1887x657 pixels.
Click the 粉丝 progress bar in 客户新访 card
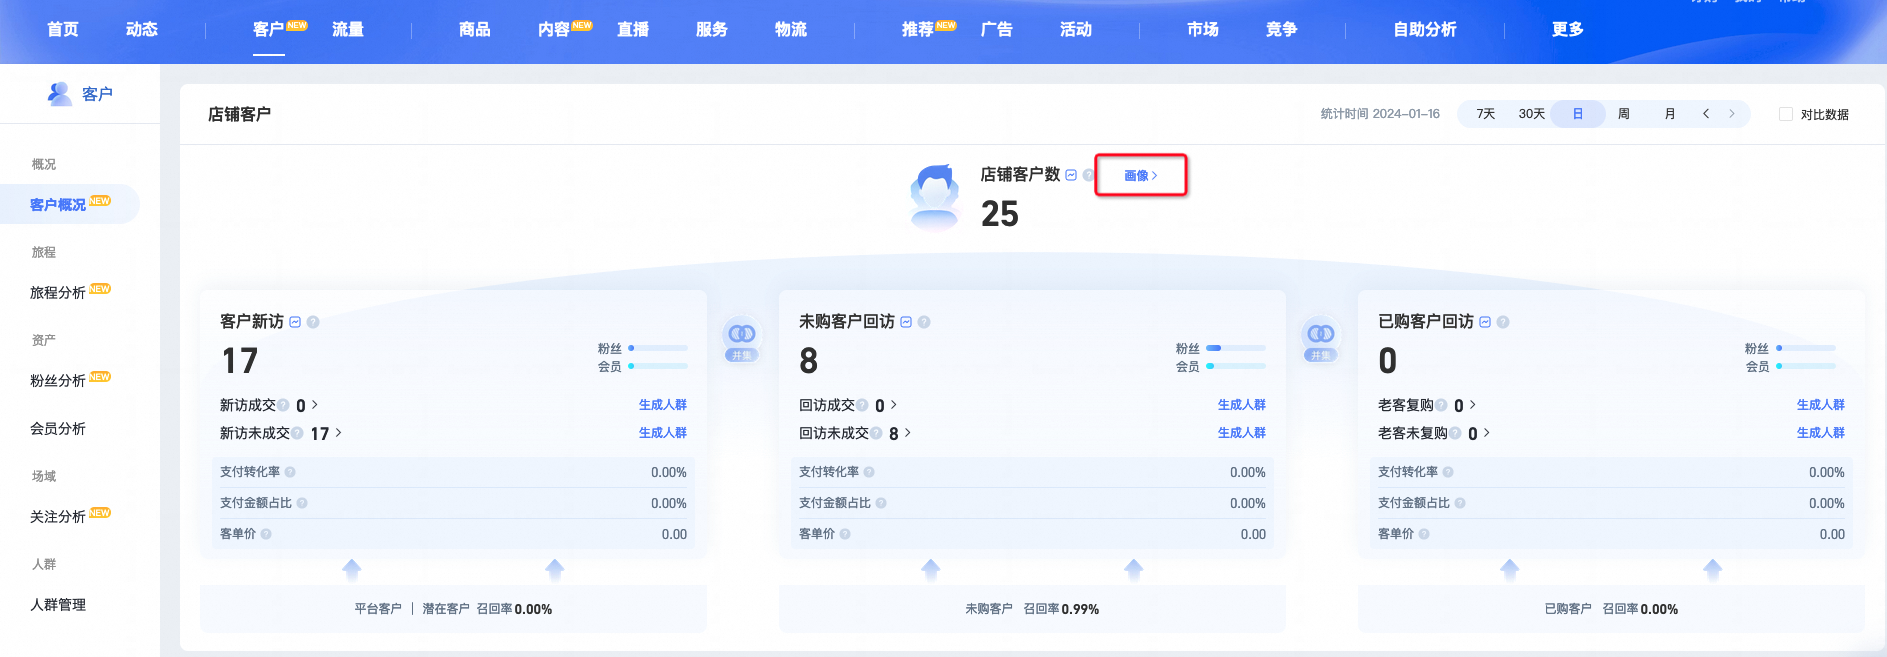pos(658,348)
